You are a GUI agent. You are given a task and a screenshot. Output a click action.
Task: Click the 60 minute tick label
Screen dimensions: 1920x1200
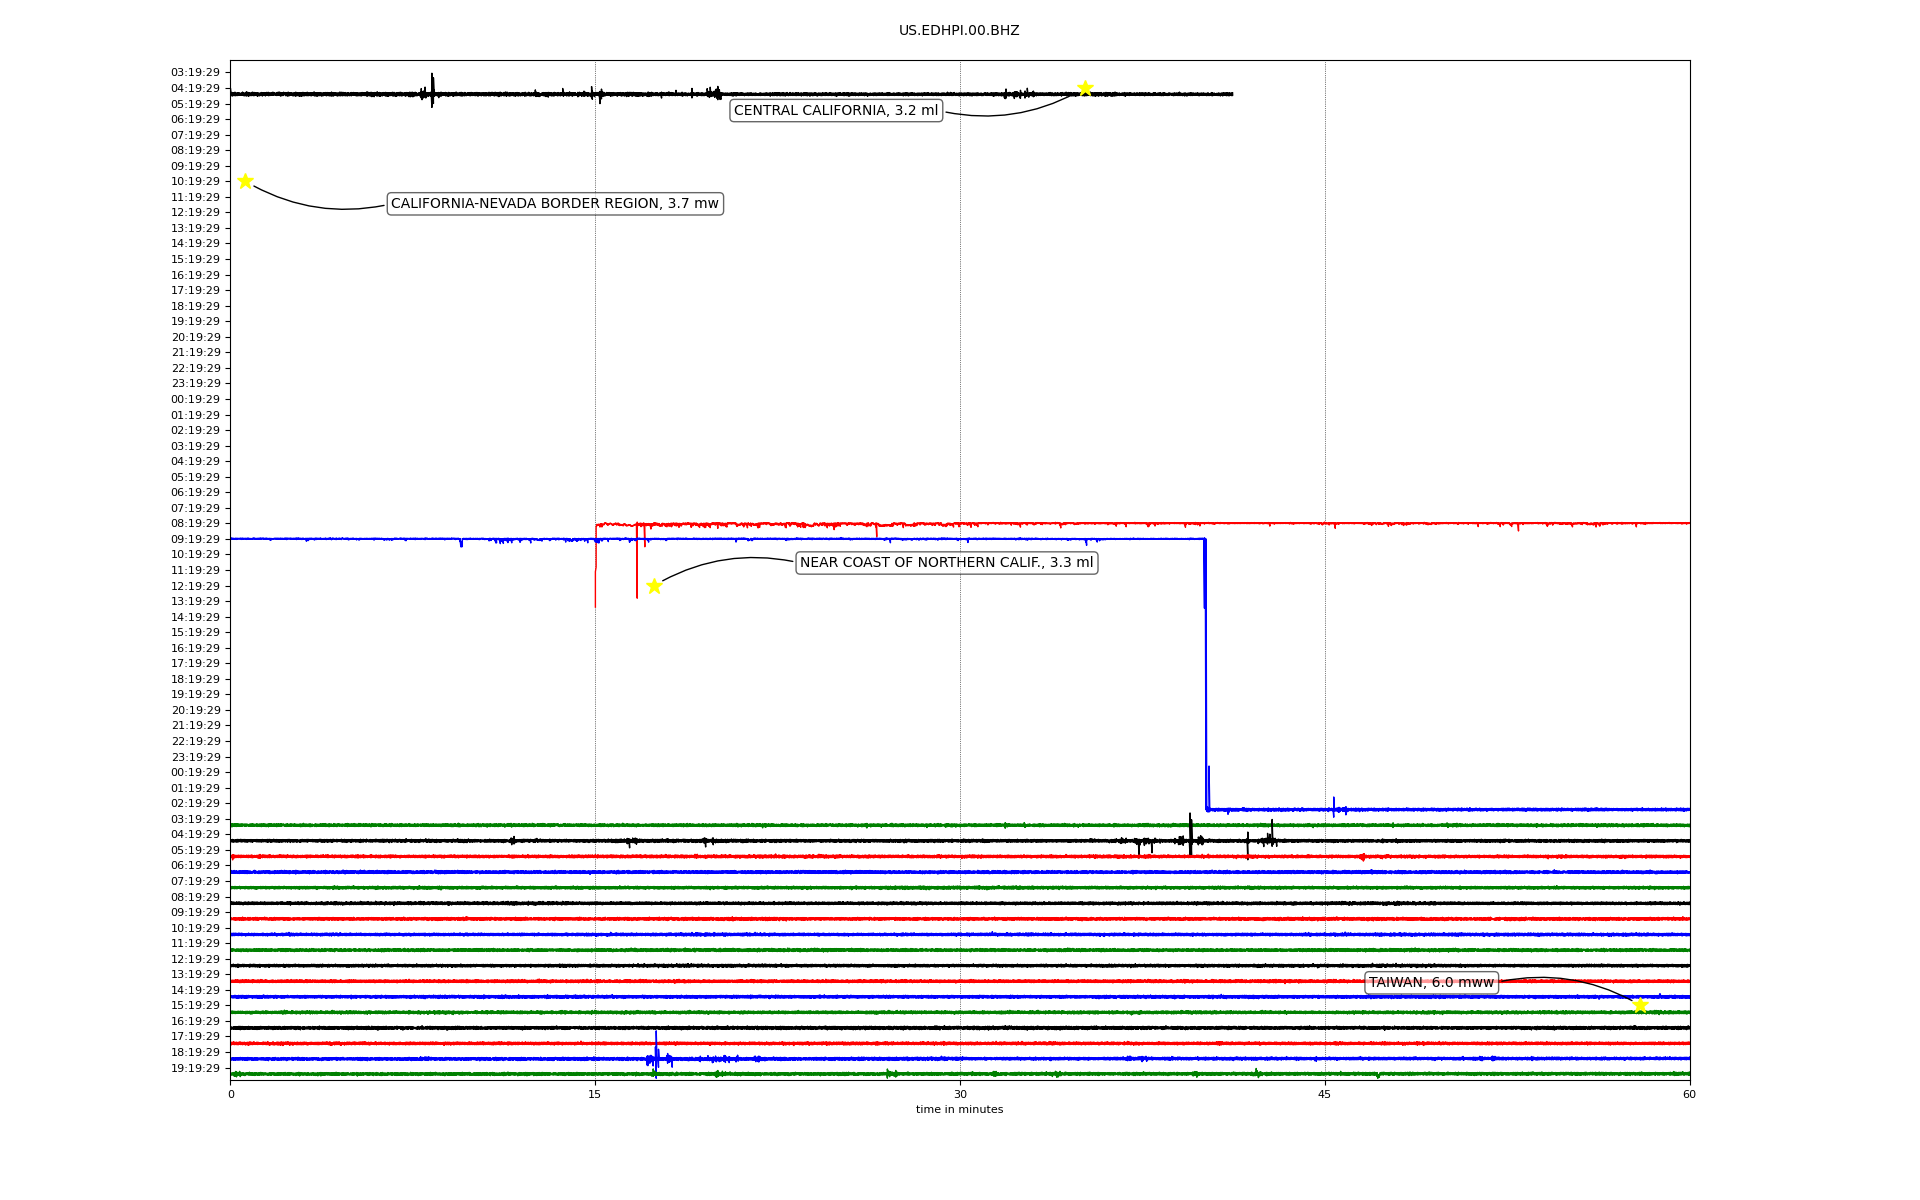pyautogui.click(x=1689, y=1094)
